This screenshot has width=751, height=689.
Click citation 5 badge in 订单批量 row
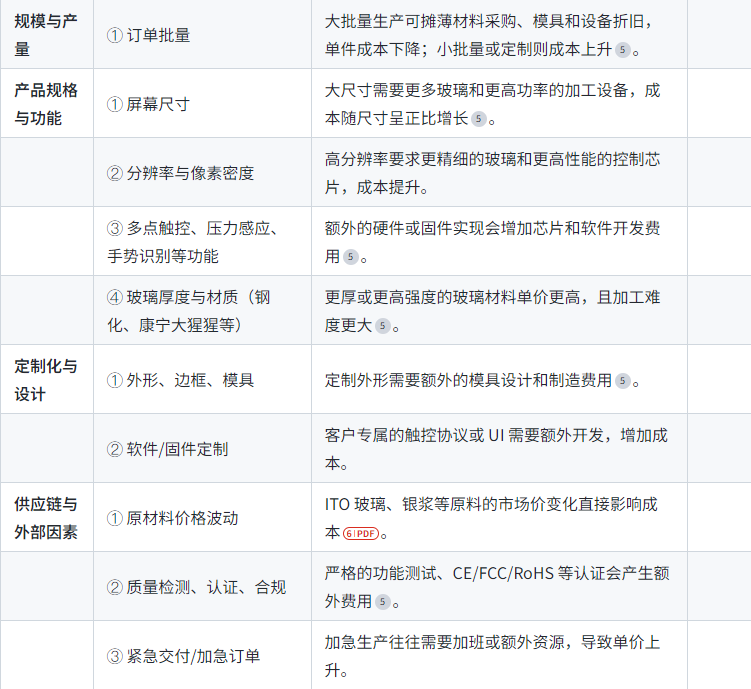623,49
